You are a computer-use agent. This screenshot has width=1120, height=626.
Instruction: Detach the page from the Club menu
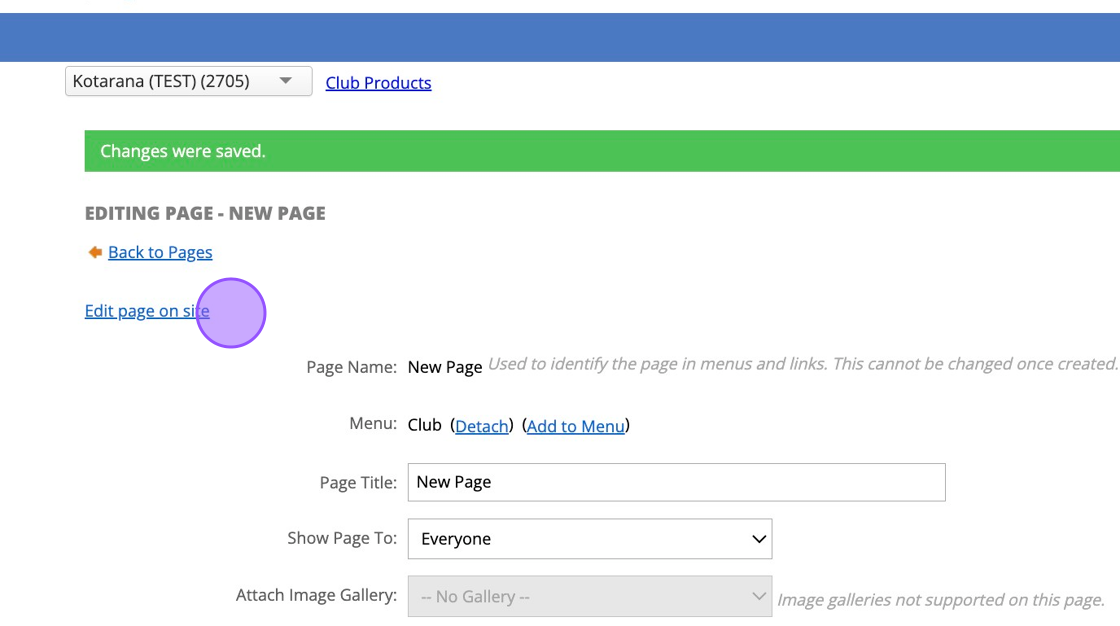[x=481, y=426]
